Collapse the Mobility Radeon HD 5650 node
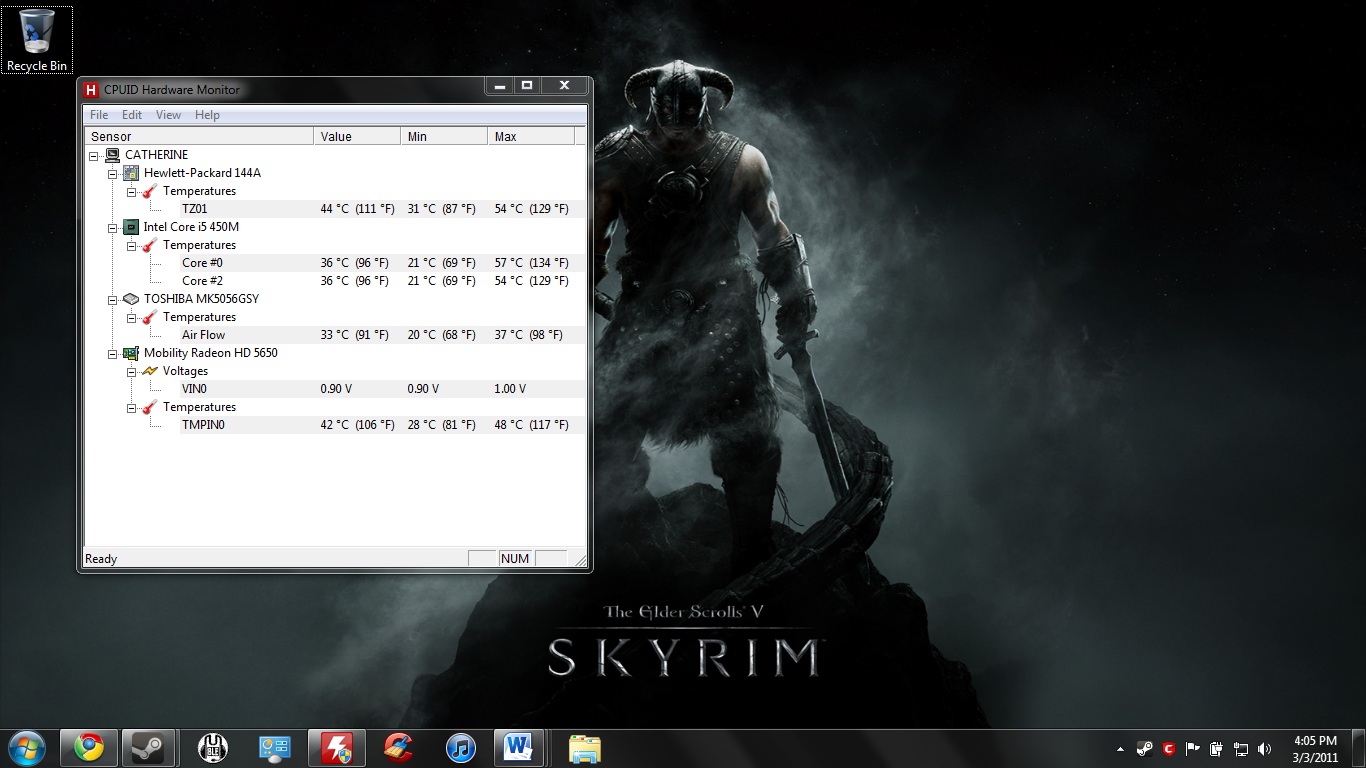The height and width of the screenshot is (768, 1366). 113,353
